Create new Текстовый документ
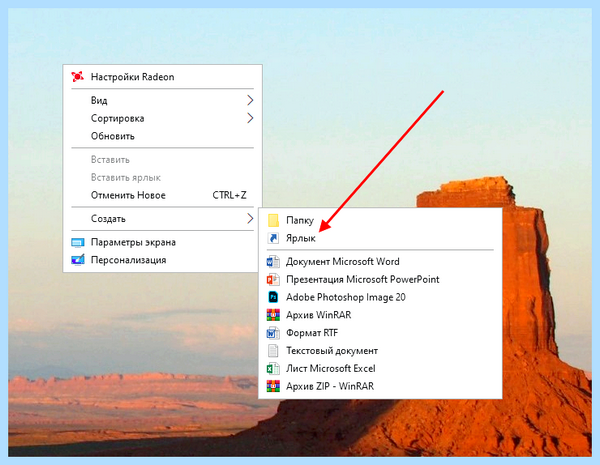Screen dimensions: 600x465 click(x=380, y=351)
